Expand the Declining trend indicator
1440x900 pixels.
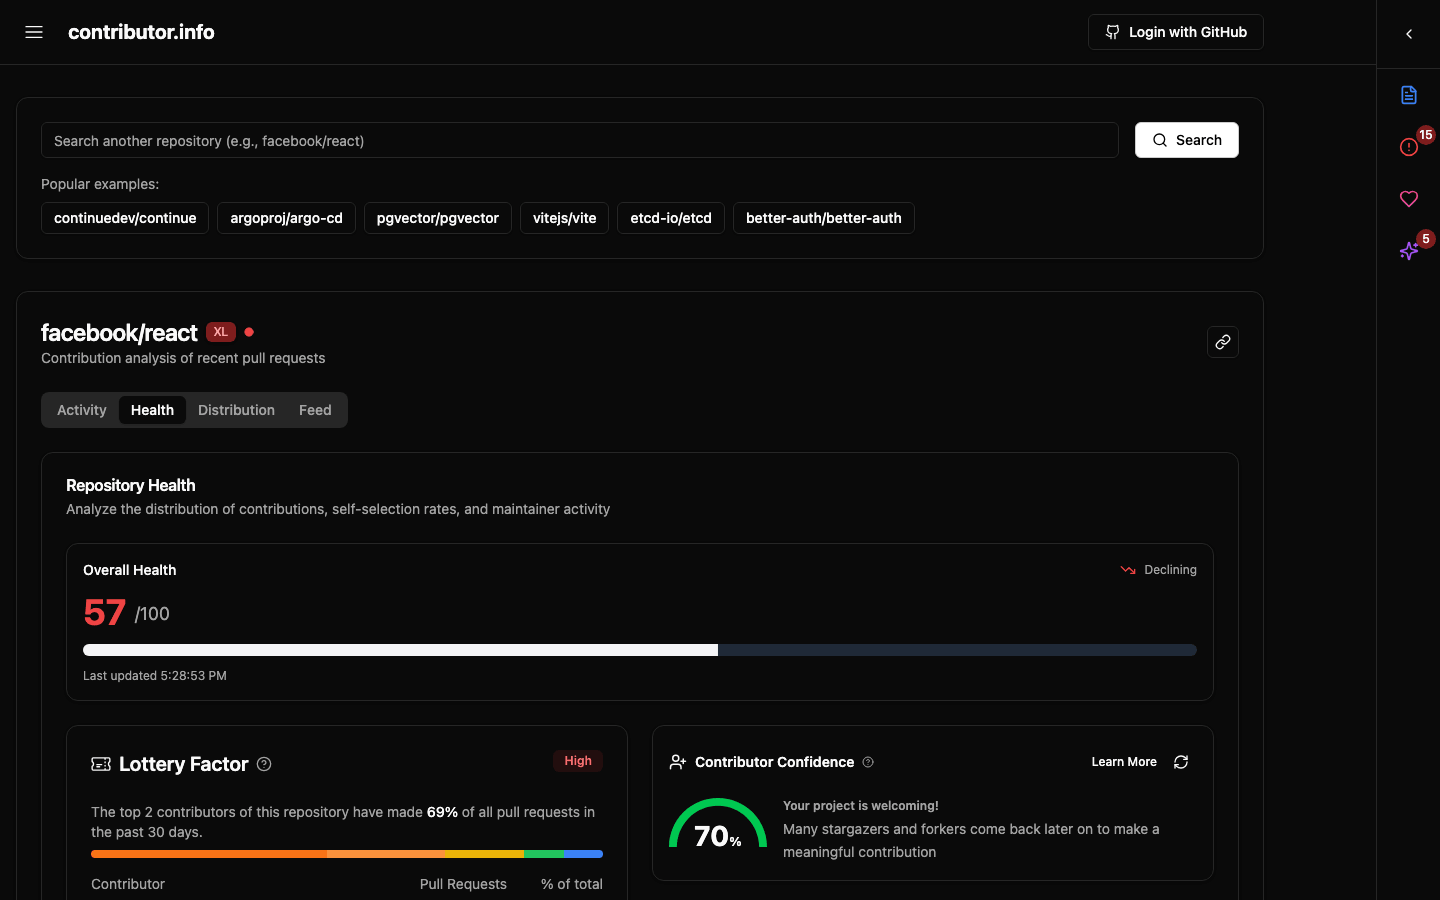pyautogui.click(x=1158, y=569)
